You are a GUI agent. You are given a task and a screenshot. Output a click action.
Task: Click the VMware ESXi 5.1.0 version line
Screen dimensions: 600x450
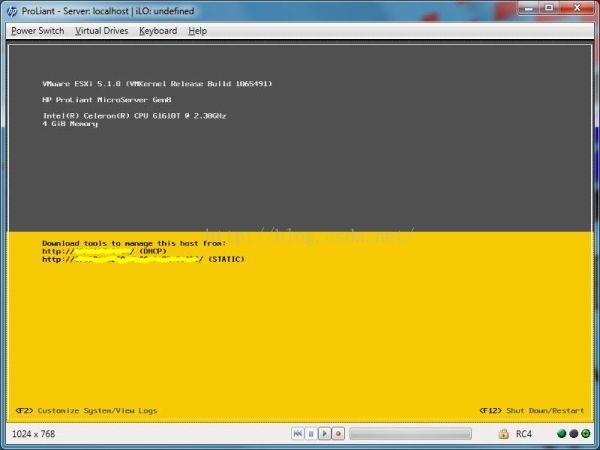(157, 84)
